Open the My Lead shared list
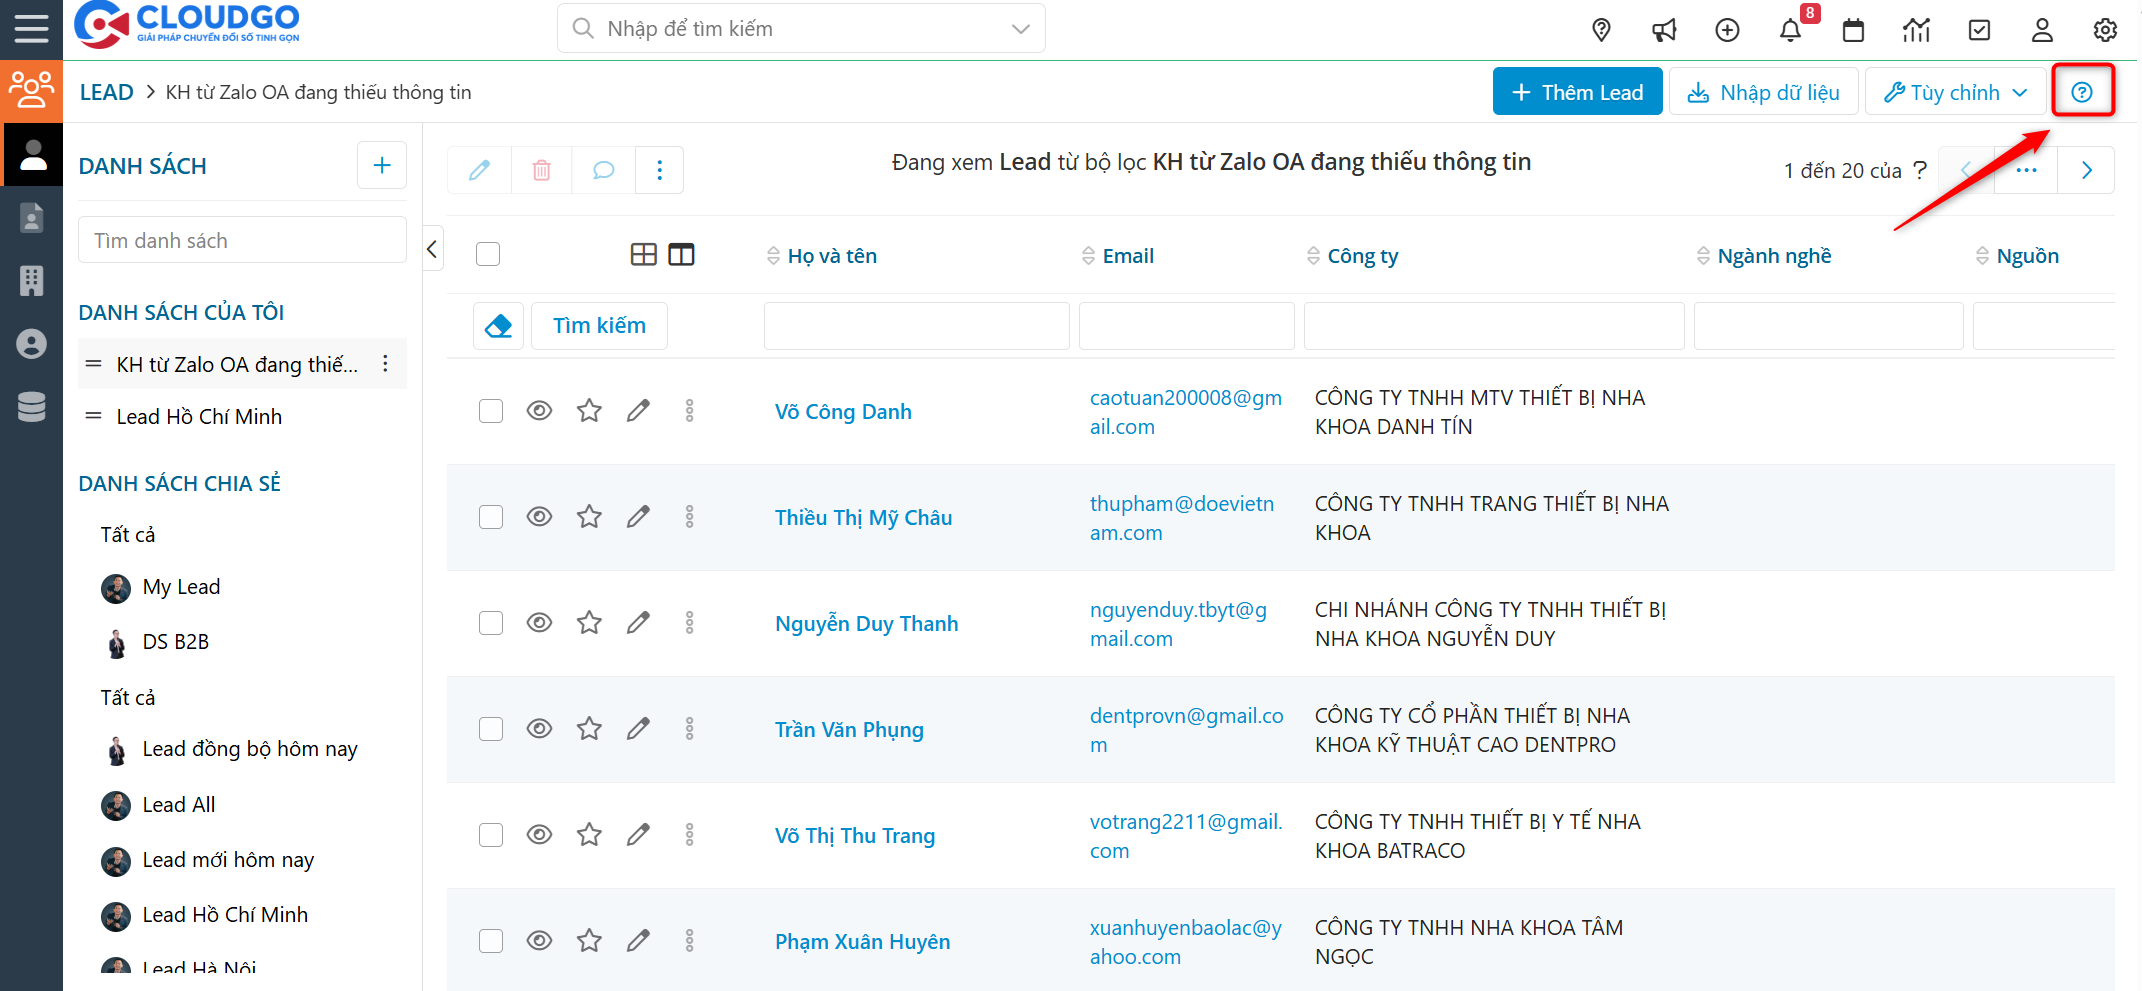This screenshot has width=2142, height=991. click(181, 587)
